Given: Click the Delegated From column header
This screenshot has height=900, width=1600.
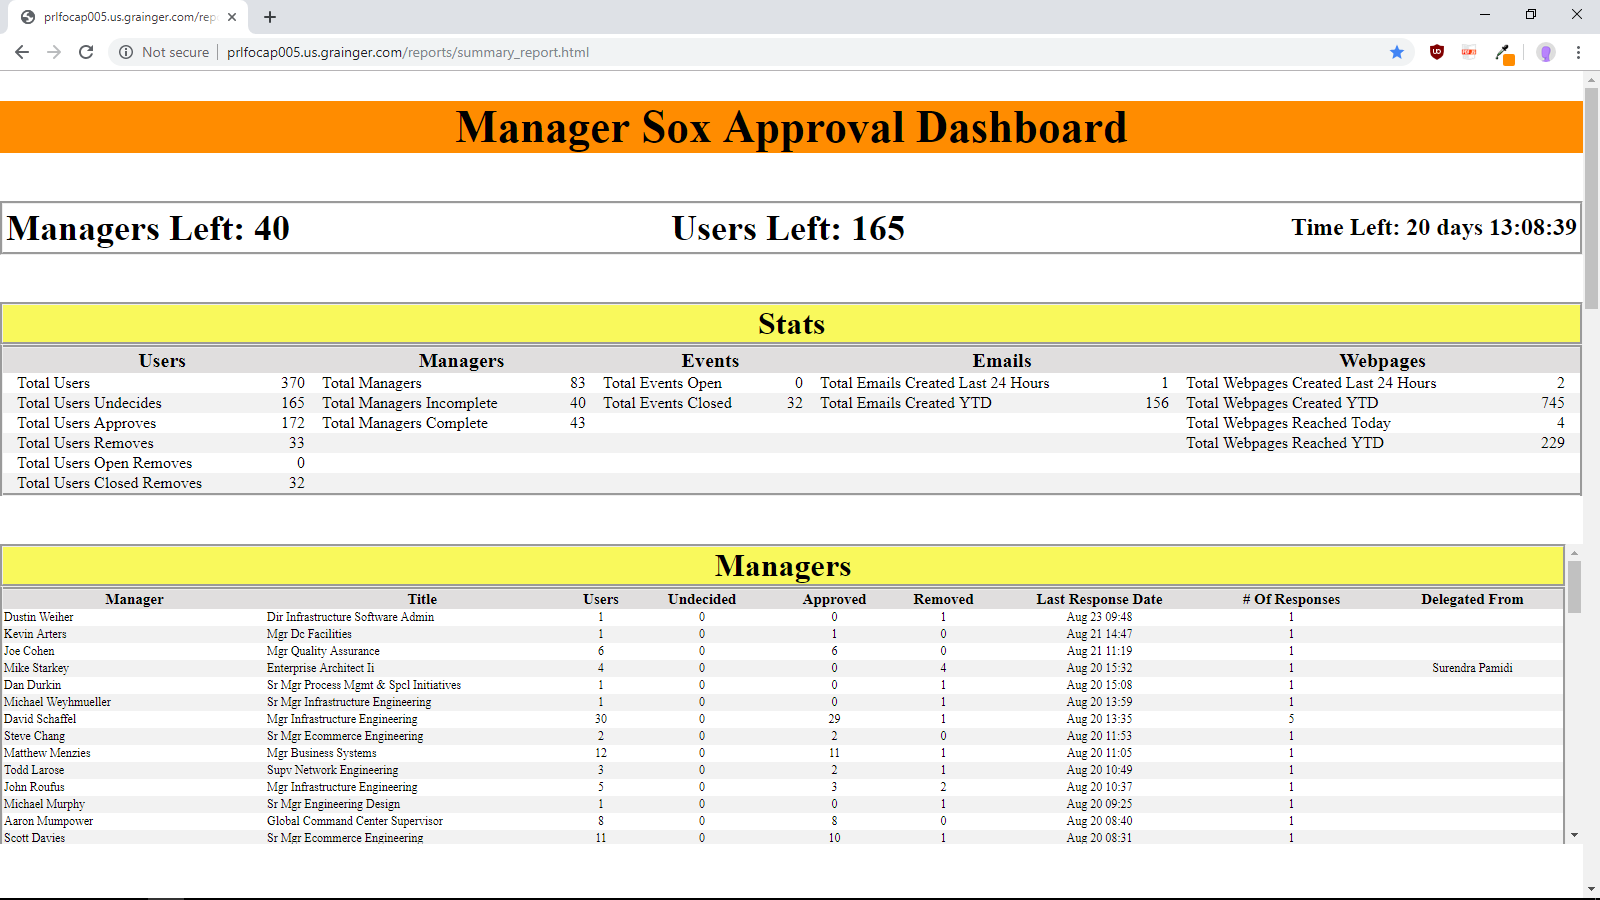Looking at the screenshot, I should click(x=1472, y=599).
